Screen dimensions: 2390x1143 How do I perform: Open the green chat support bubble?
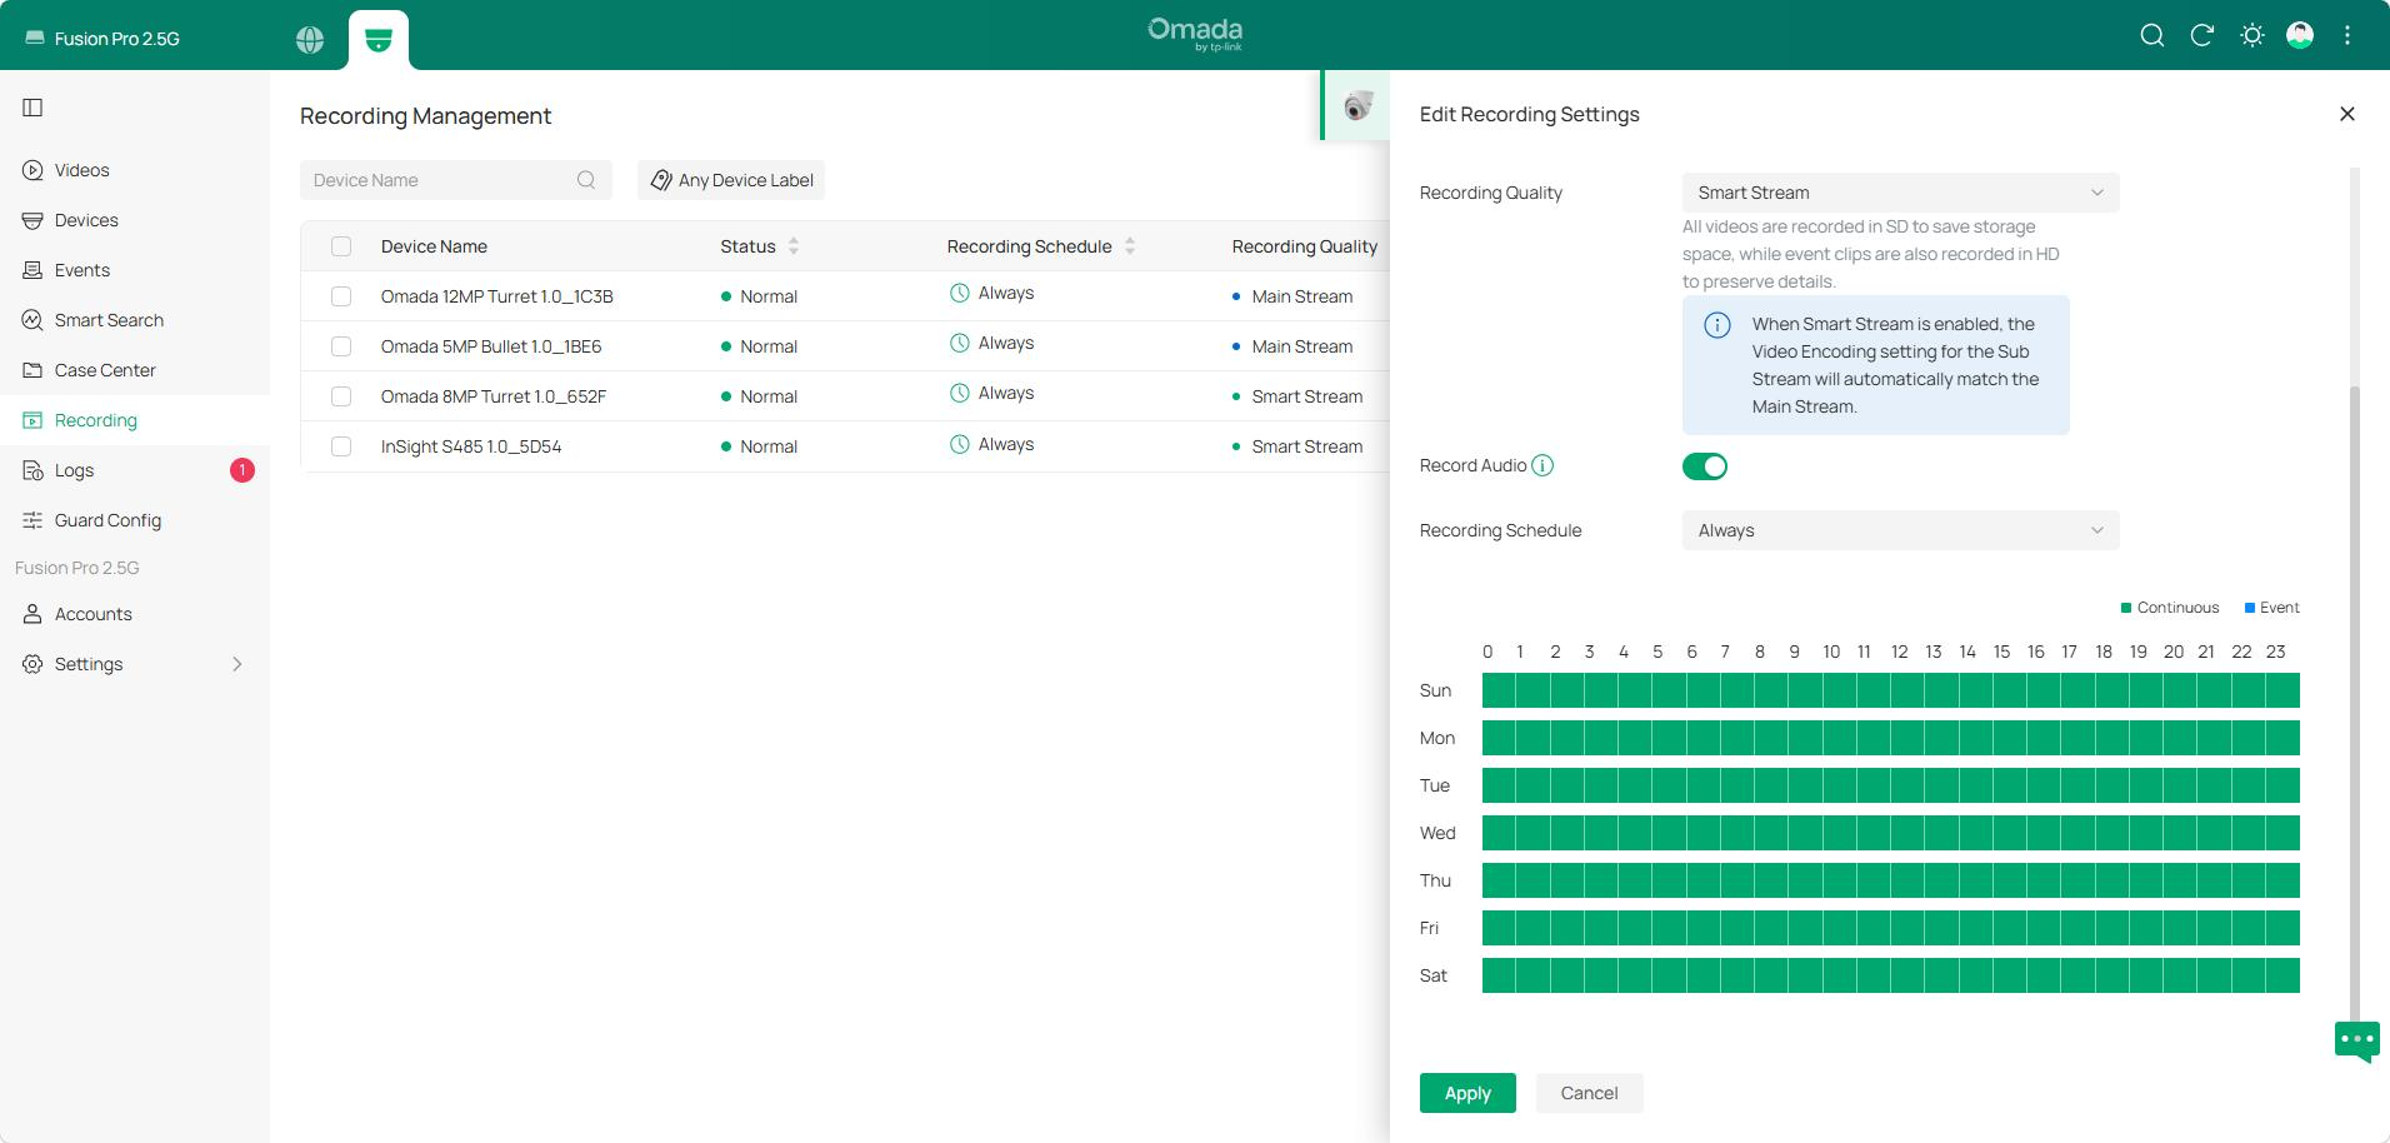pos(2357,1042)
